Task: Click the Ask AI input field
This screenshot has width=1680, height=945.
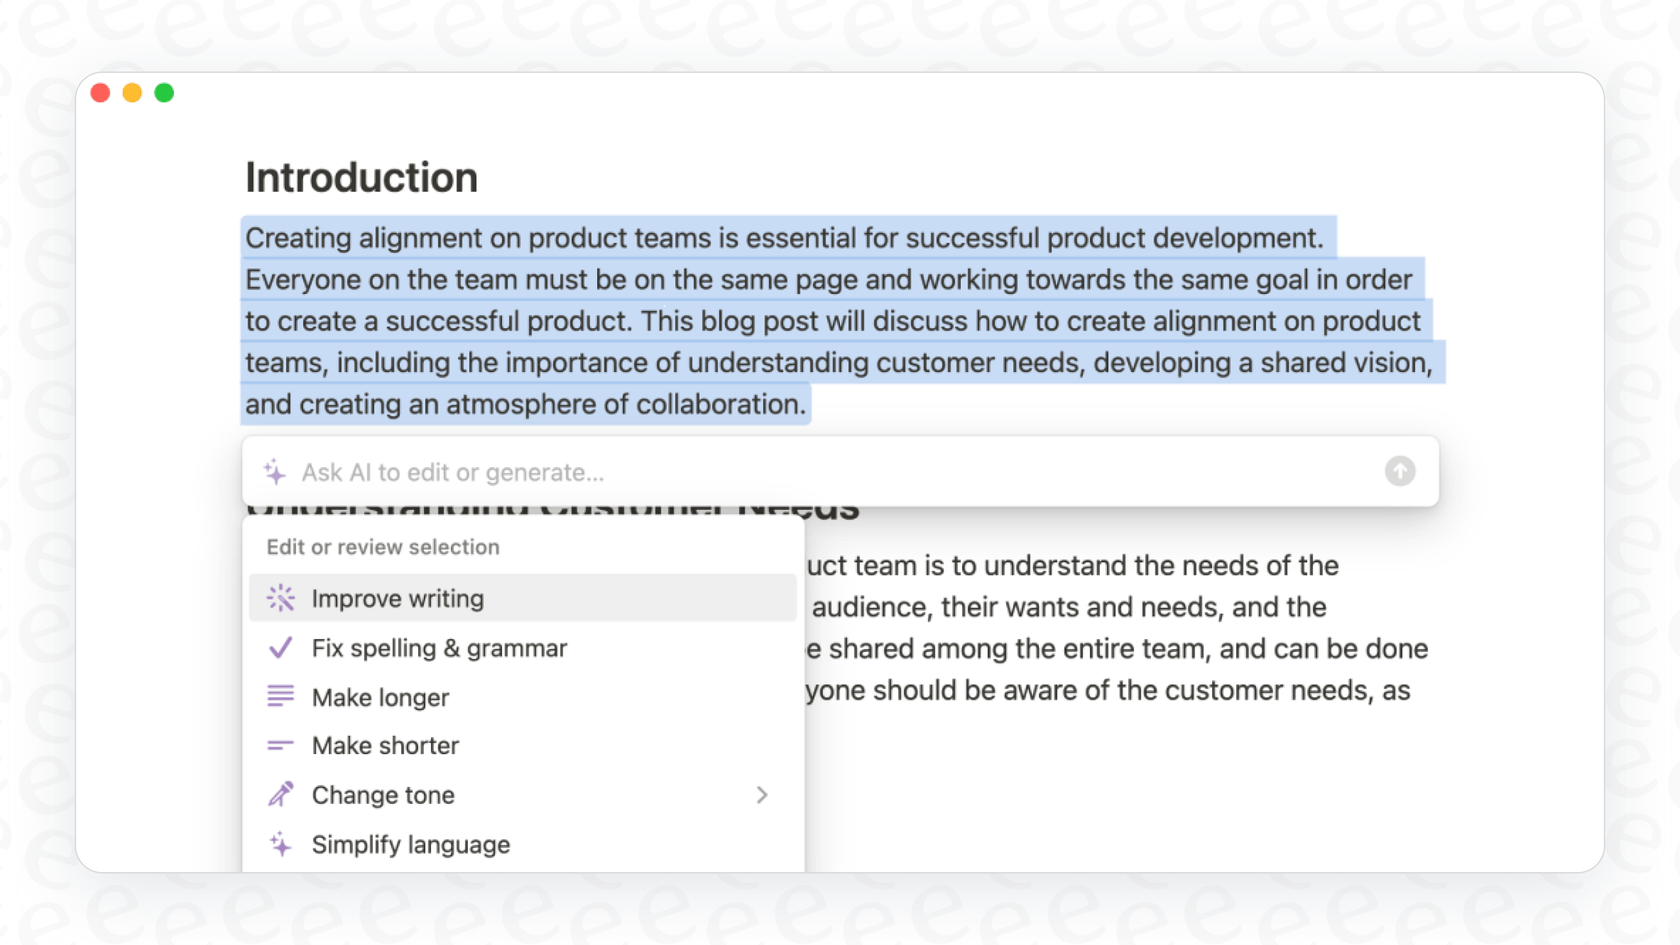Action: (x=700, y=471)
